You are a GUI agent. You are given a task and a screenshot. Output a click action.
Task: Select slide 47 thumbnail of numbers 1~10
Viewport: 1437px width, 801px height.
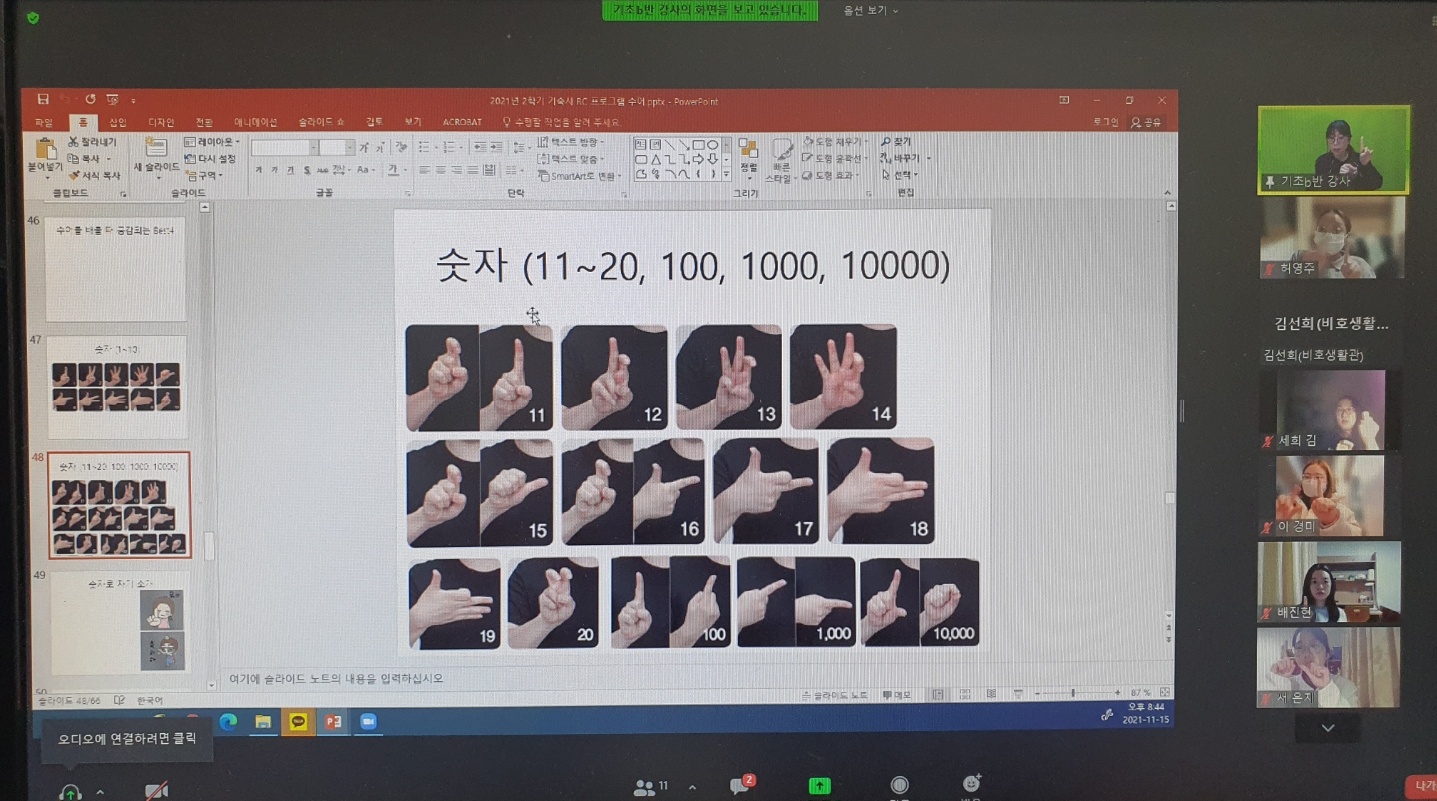coord(116,386)
